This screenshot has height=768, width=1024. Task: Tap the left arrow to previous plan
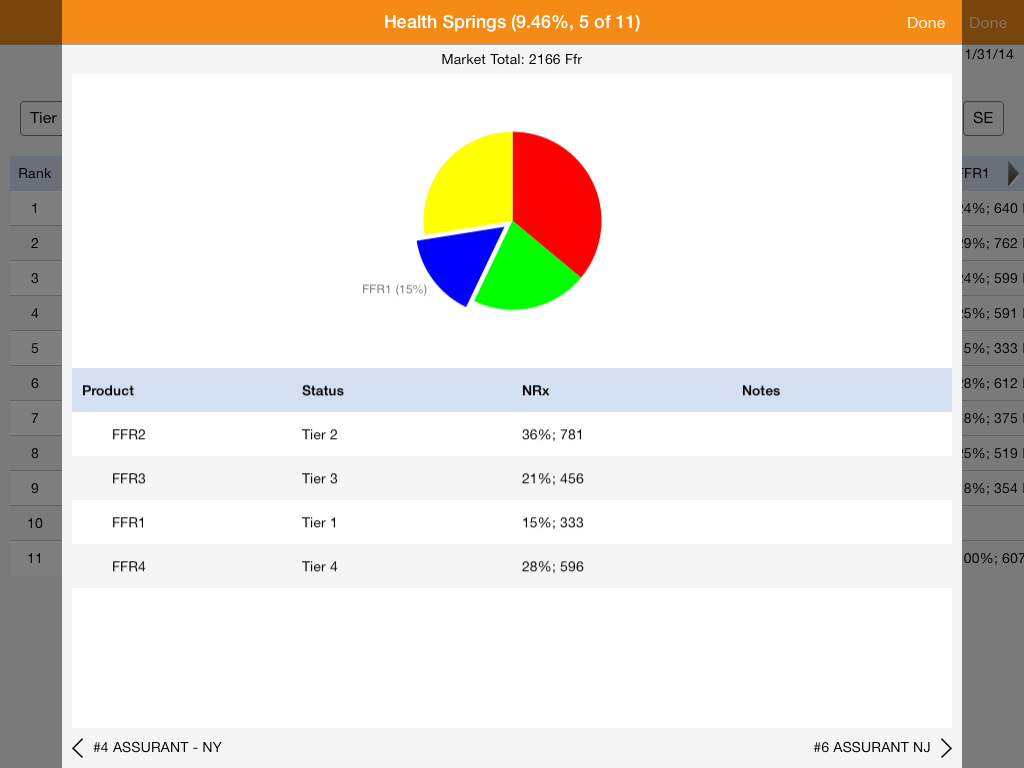coord(78,748)
